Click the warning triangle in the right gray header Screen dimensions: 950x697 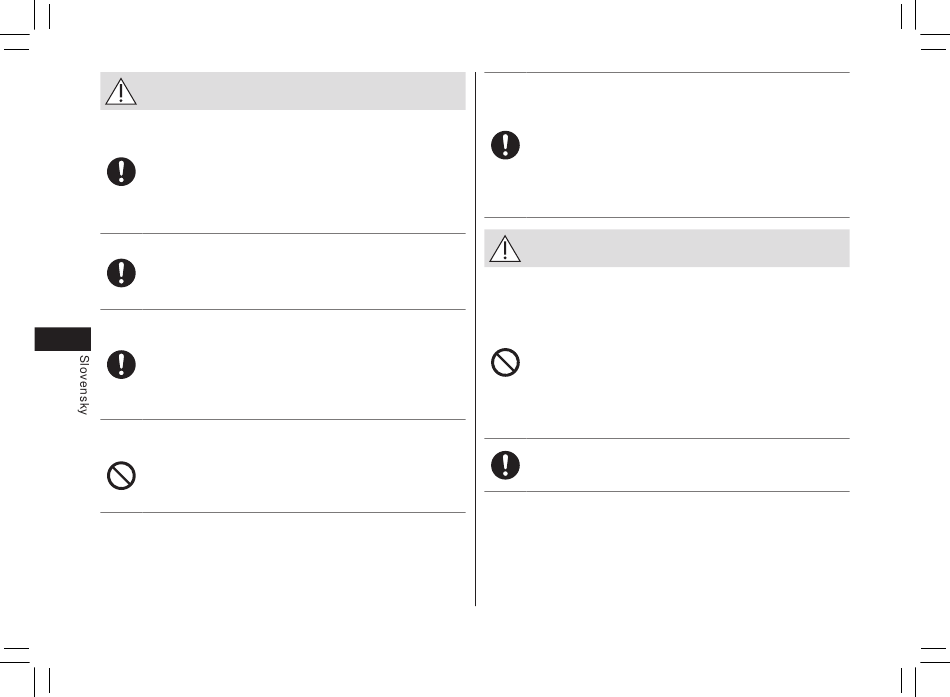(505, 248)
